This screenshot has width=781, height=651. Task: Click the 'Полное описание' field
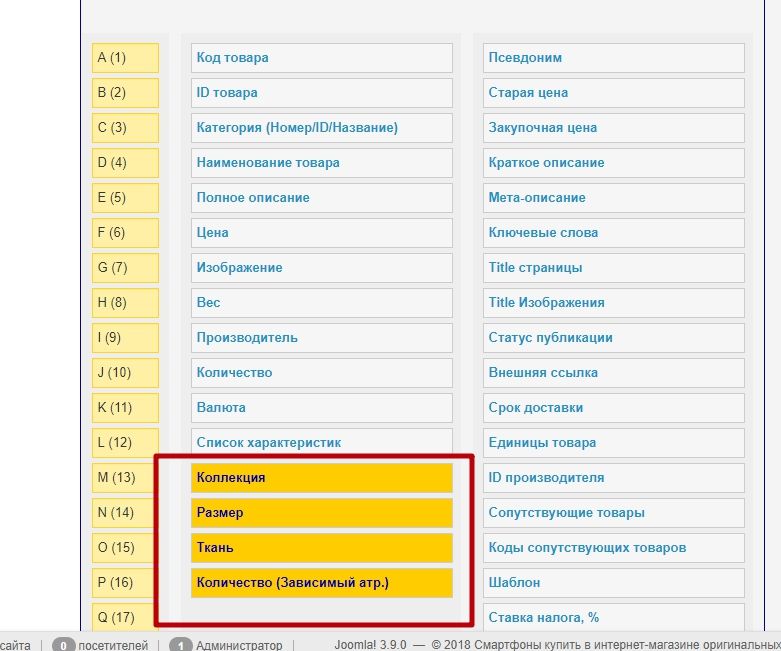coord(322,198)
